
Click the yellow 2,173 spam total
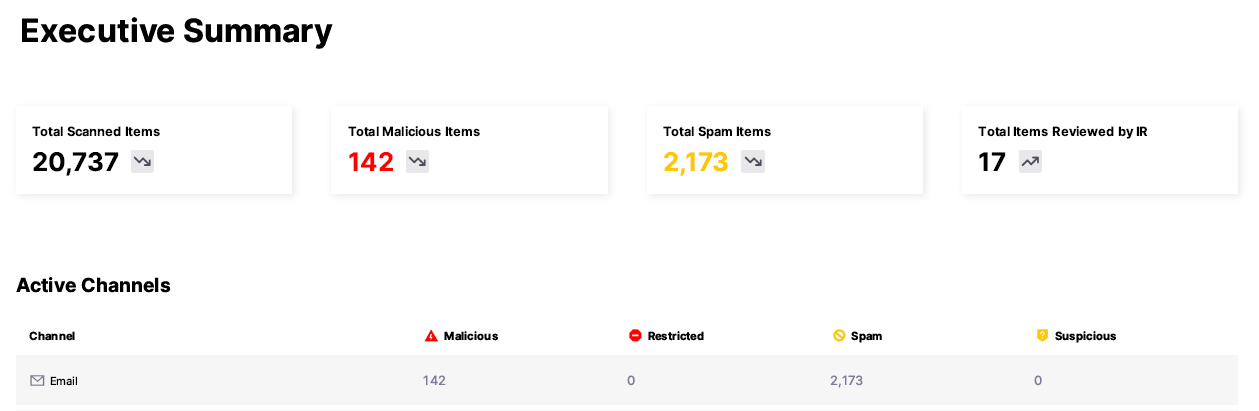[x=696, y=162]
